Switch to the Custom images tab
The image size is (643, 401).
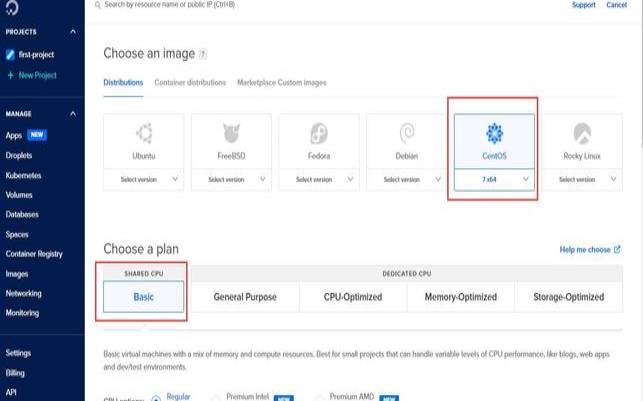tap(302, 82)
